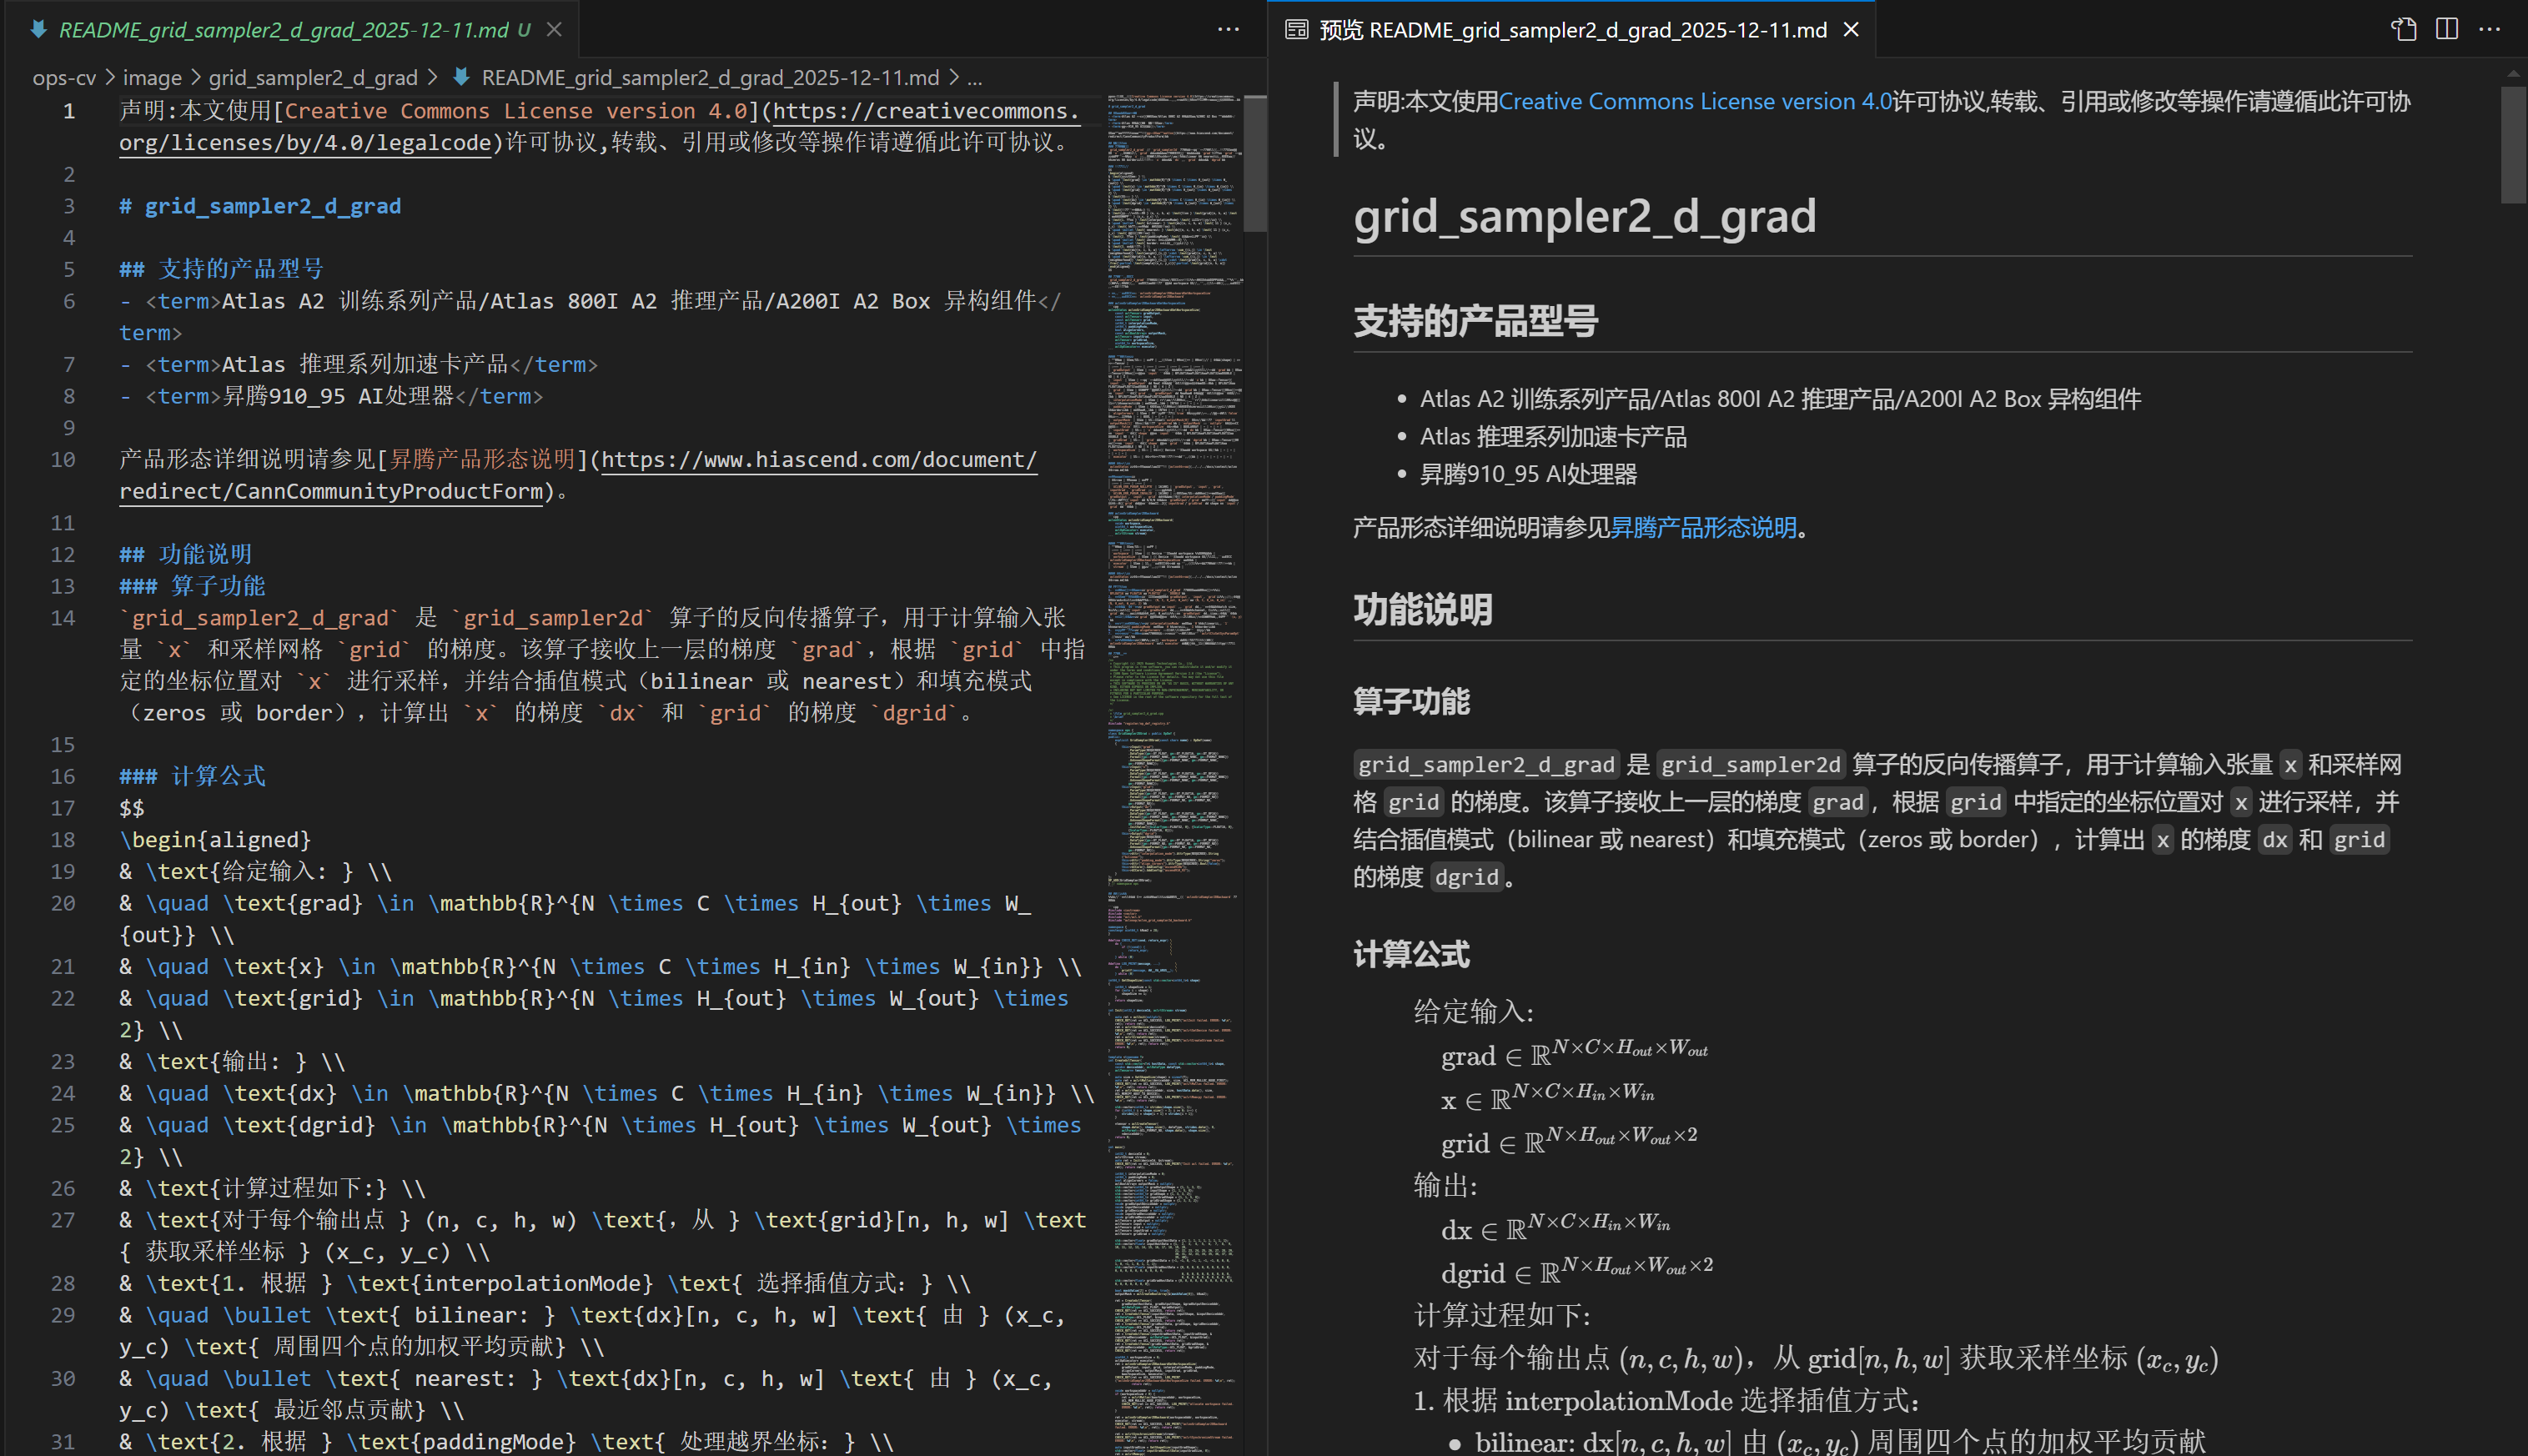The height and width of the screenshot is (1456, 2528).
Task: Click the Show Source icon in preview toolbar
Action: (2404, 29)
